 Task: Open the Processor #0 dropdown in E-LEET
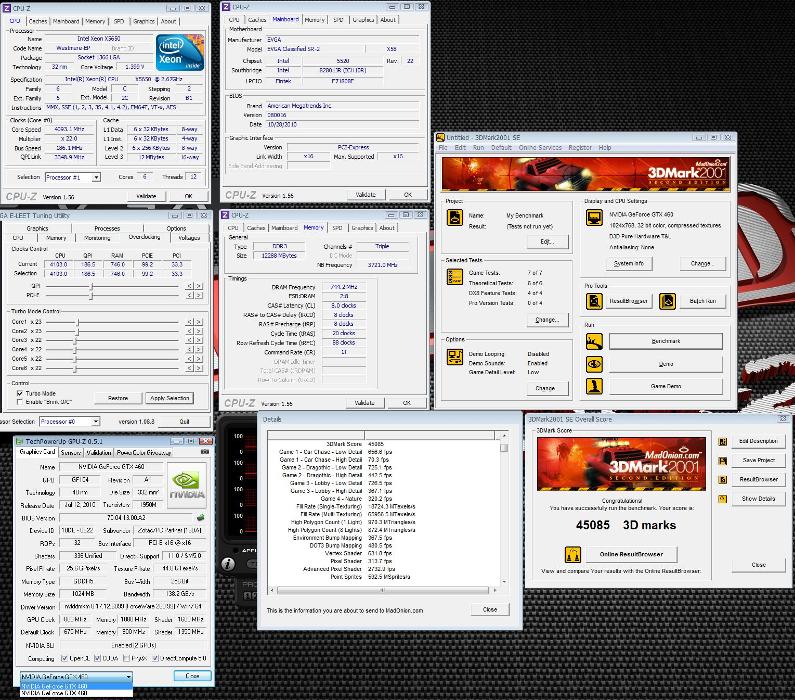point(95,422)
